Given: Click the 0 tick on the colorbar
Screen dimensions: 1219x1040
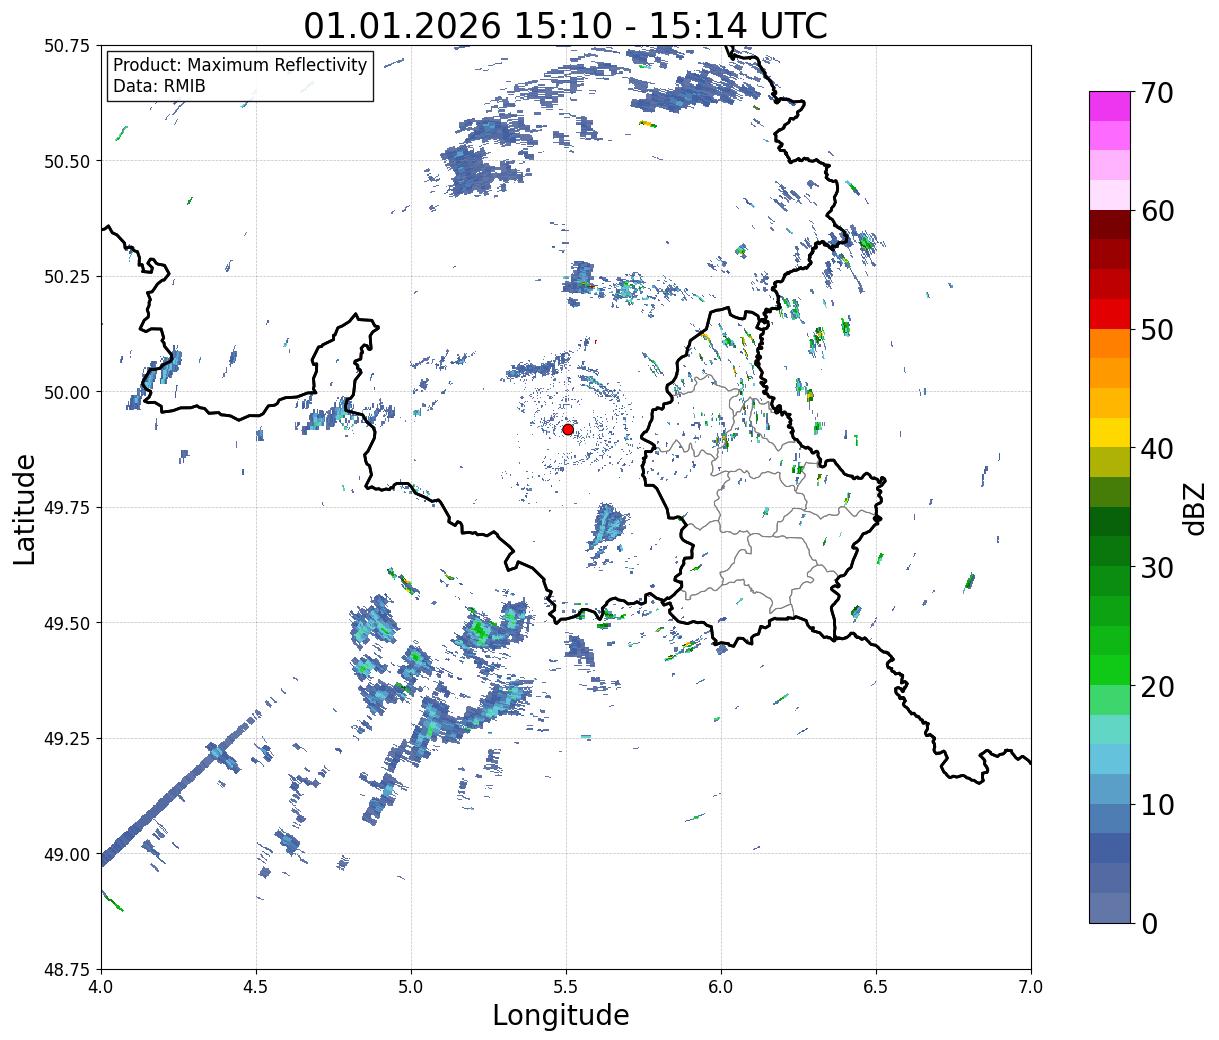Looking at the screenshot, I should coord(1148,923).
